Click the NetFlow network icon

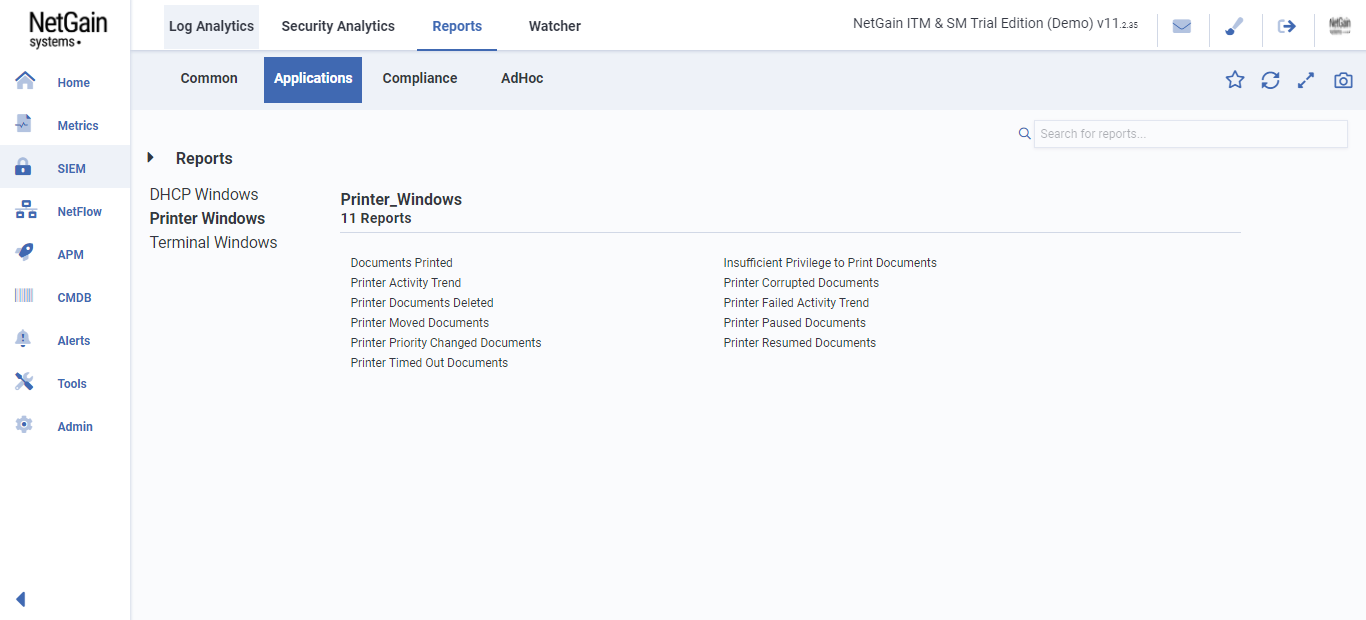click(x=26, y=210)
